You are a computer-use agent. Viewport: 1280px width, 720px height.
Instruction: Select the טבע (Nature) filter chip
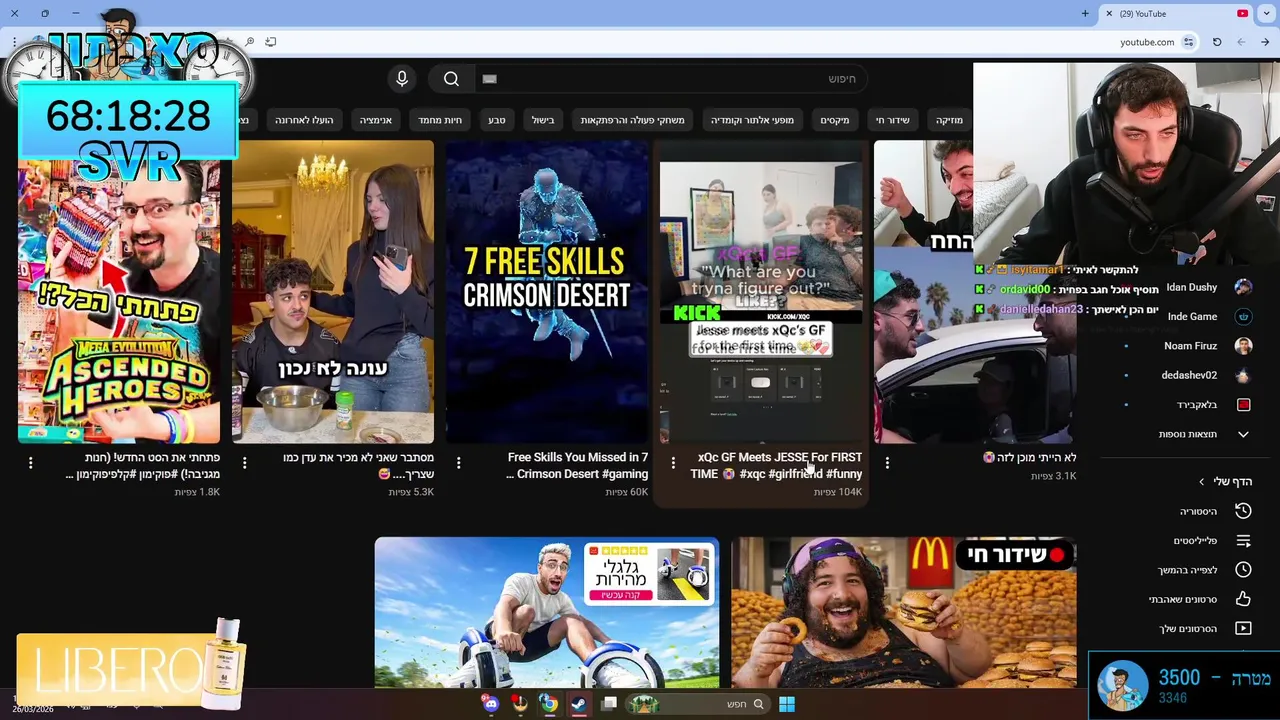coord(497,120)
